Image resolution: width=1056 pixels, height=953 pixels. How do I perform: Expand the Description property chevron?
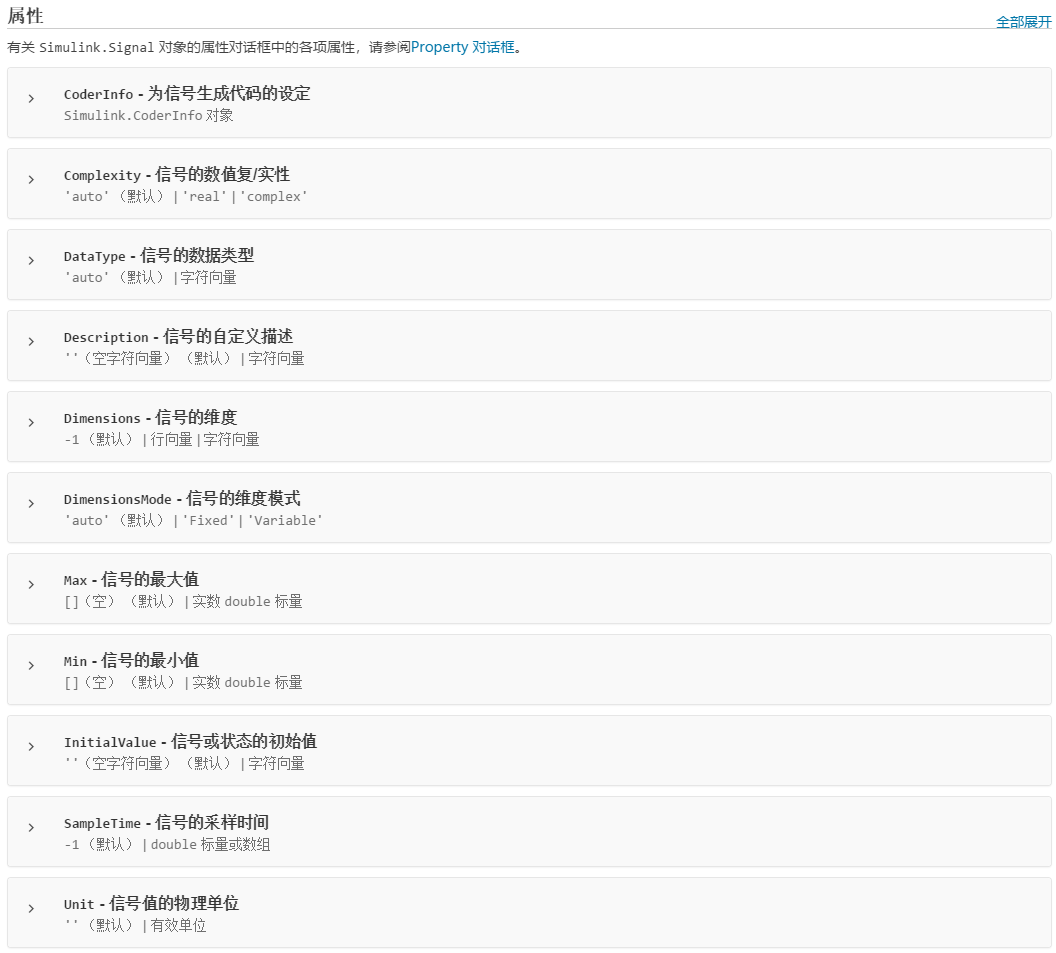click(x=31, y=341)
